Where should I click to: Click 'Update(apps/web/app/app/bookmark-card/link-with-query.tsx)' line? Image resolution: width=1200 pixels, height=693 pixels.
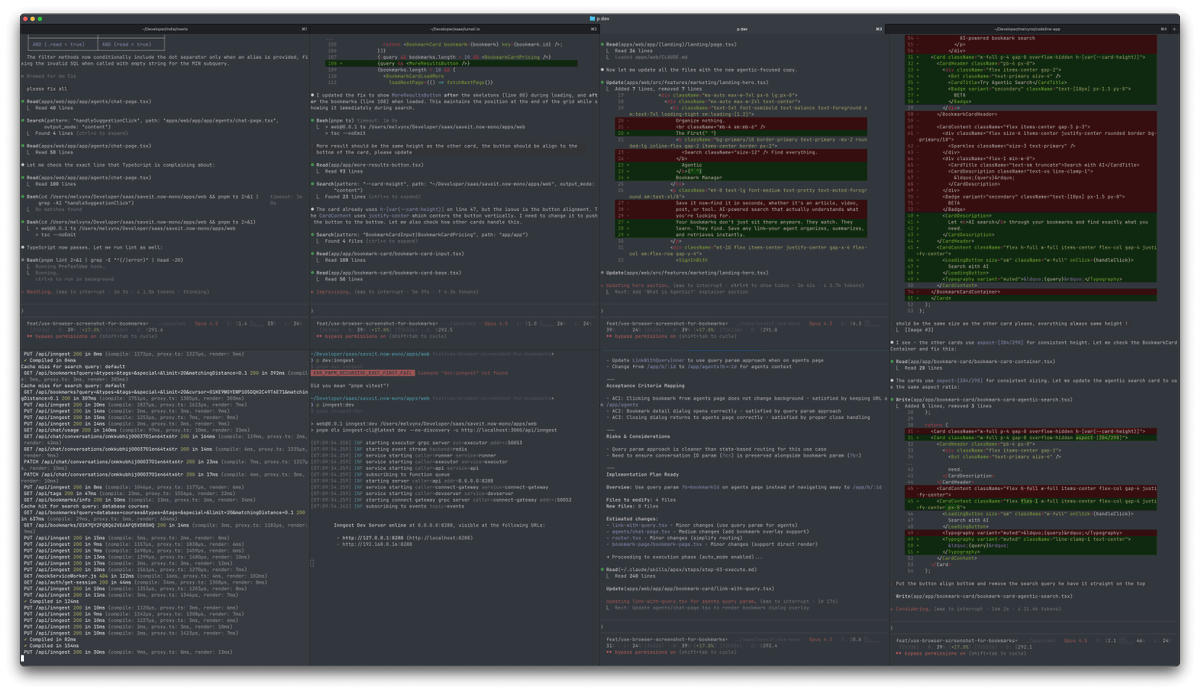(690, 588)
